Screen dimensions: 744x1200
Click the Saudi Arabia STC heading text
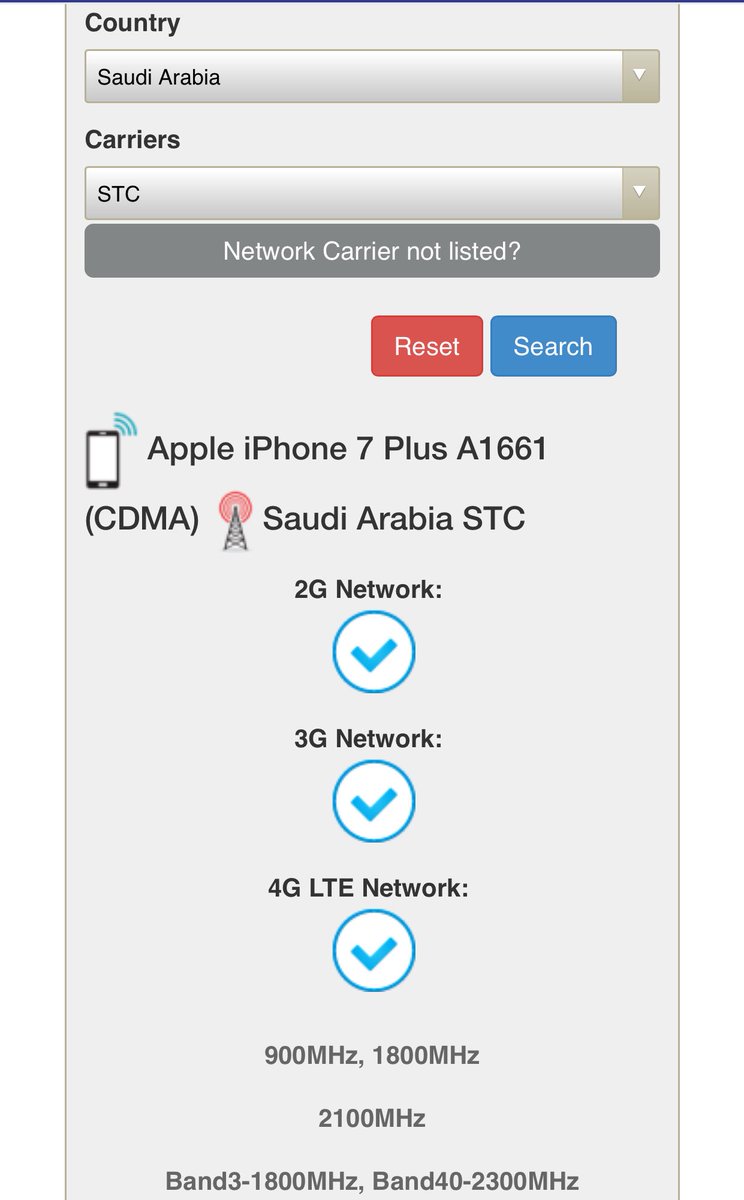(393, 519)
